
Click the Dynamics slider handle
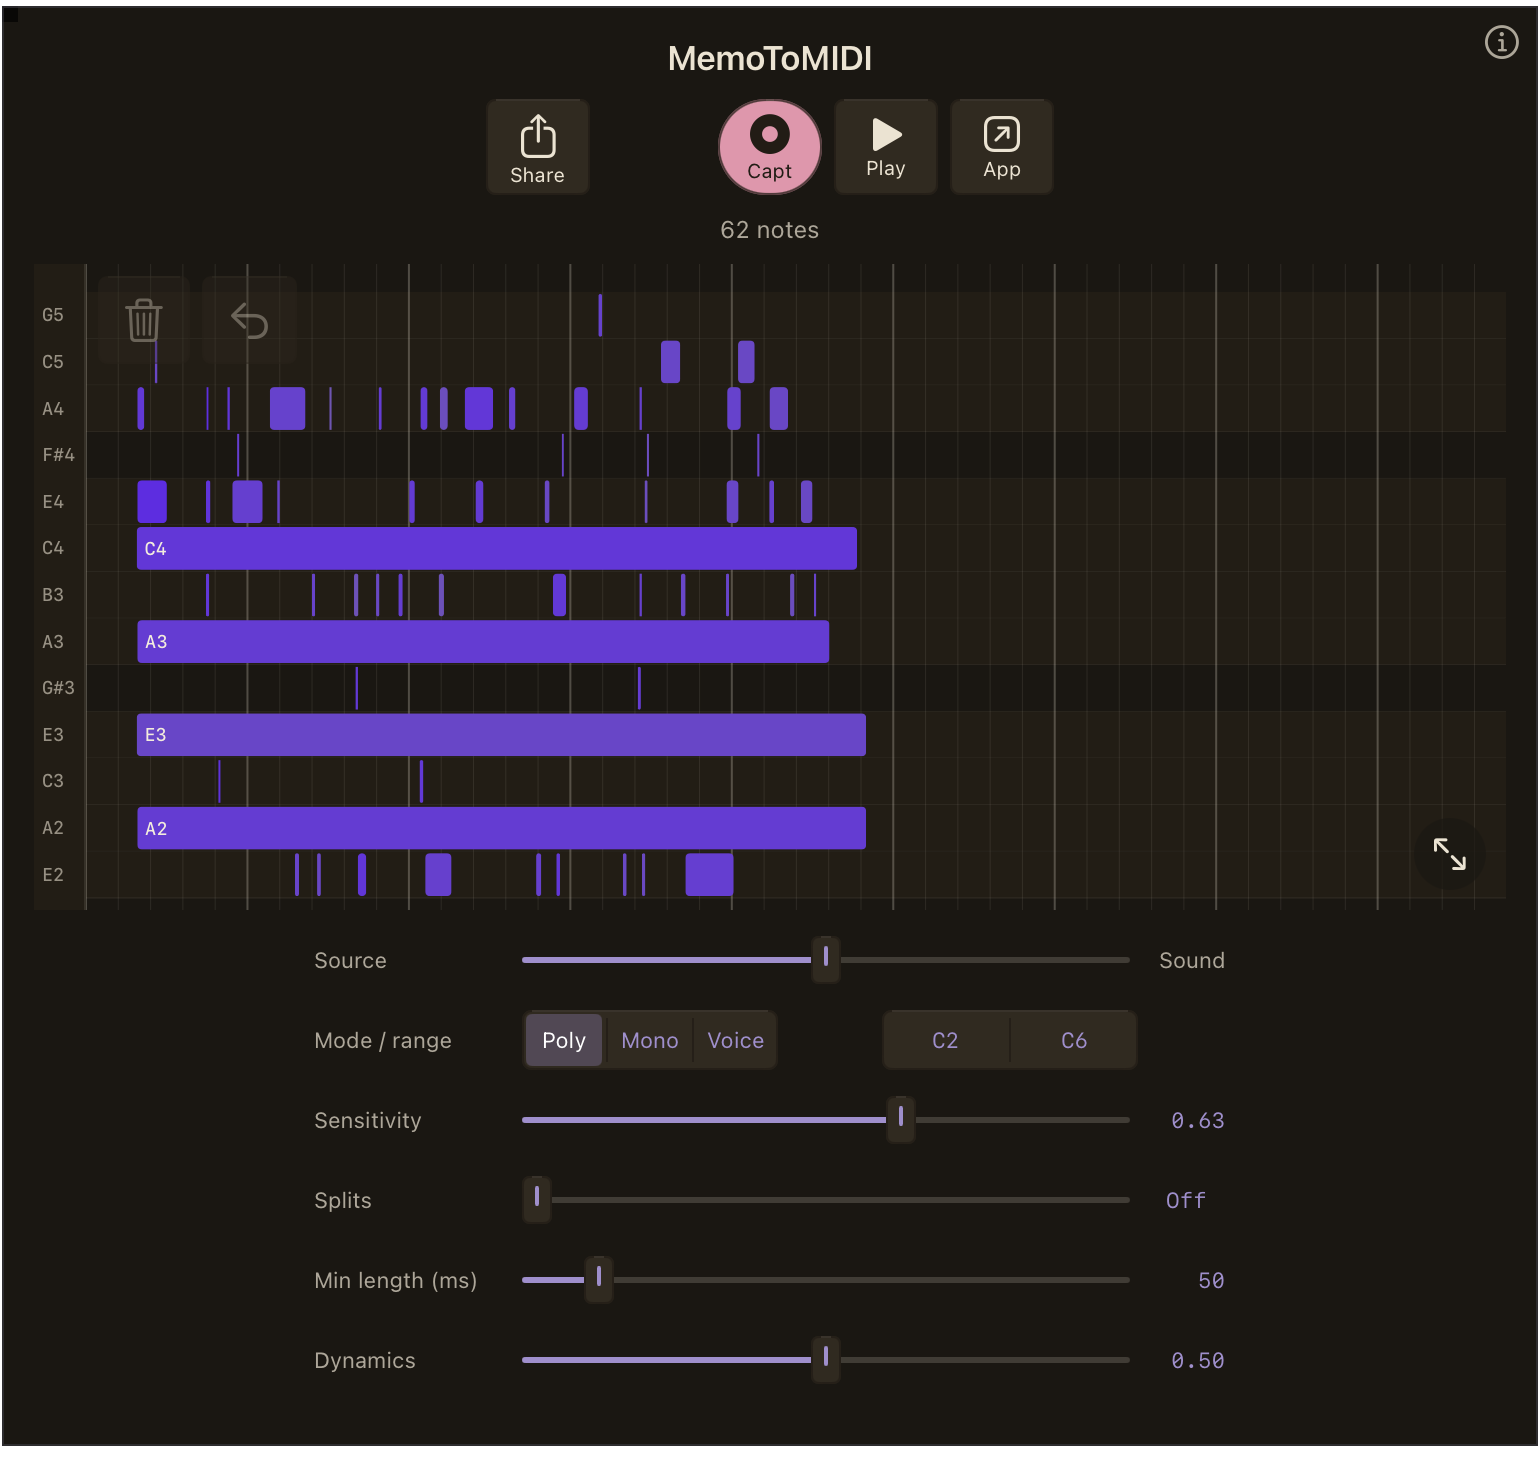[x=826, y=1359]
